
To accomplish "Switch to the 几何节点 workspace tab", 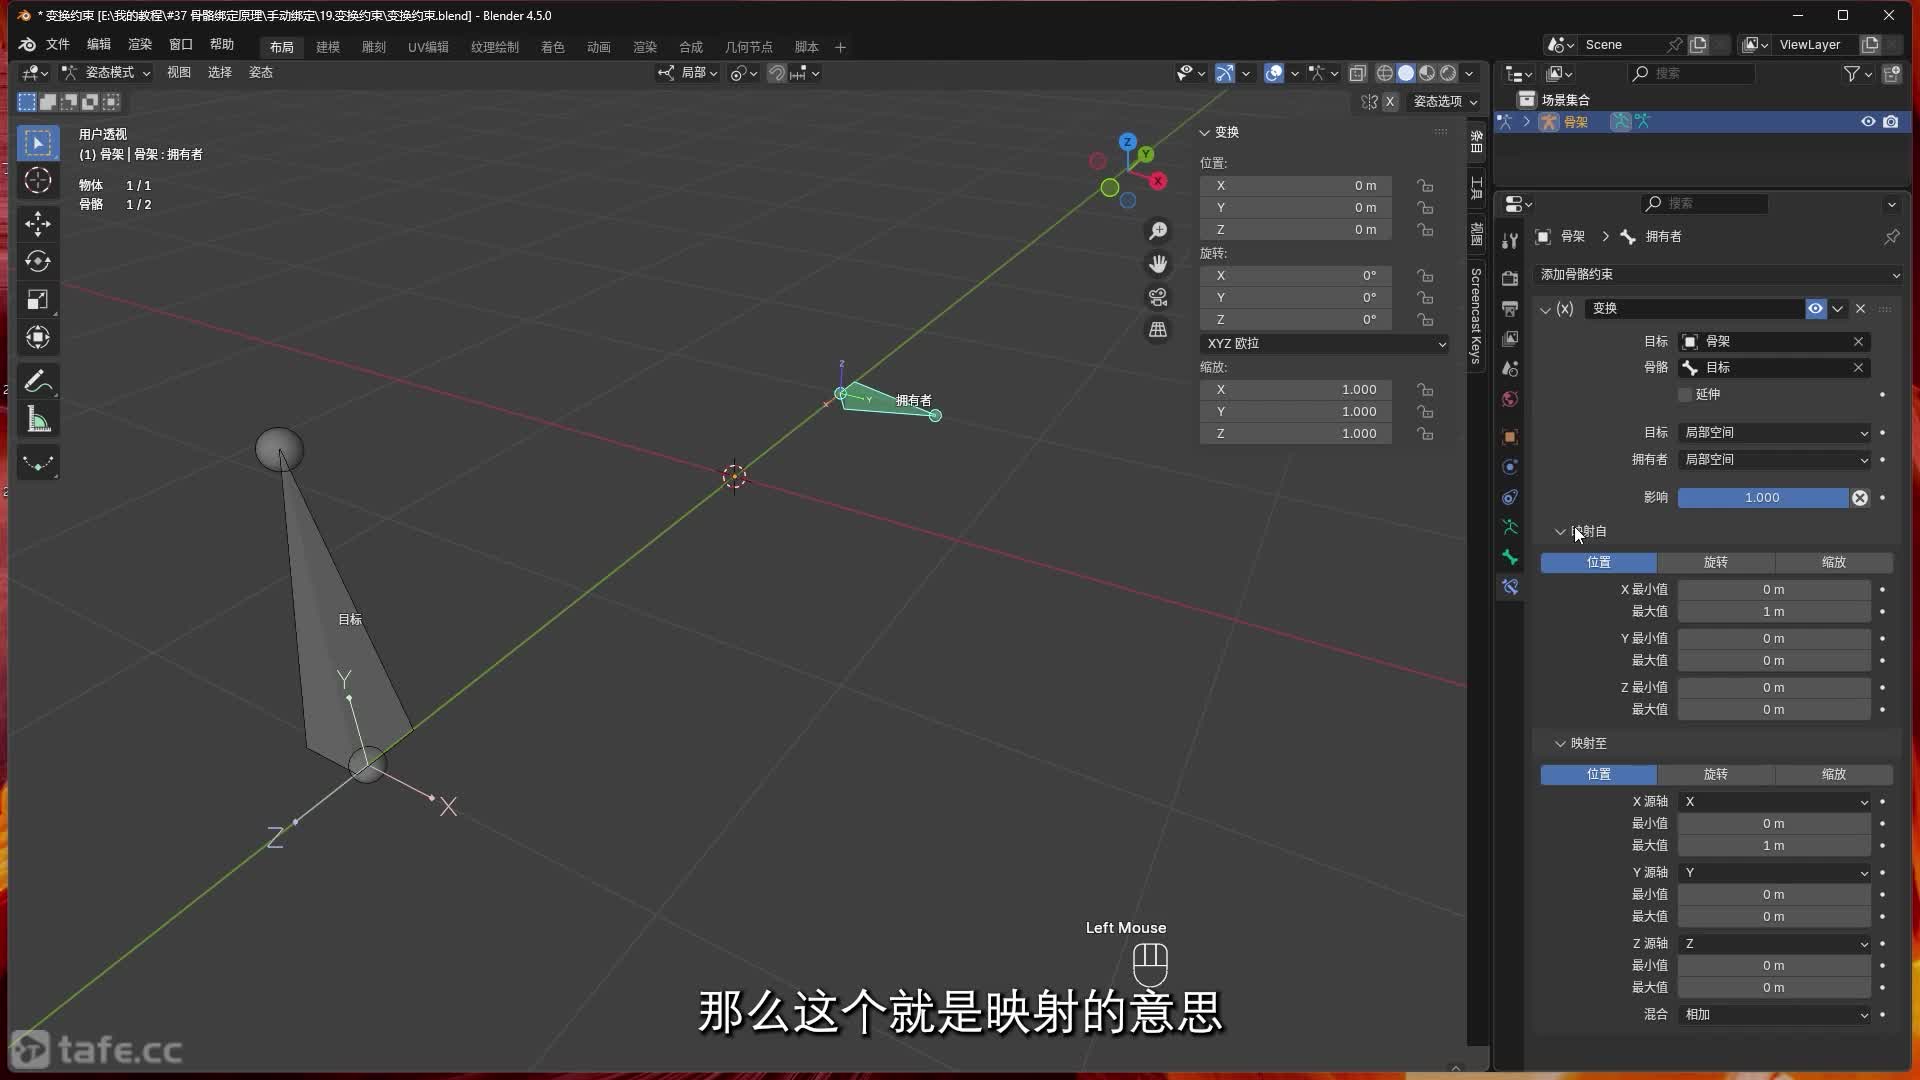I will point(748,47).
